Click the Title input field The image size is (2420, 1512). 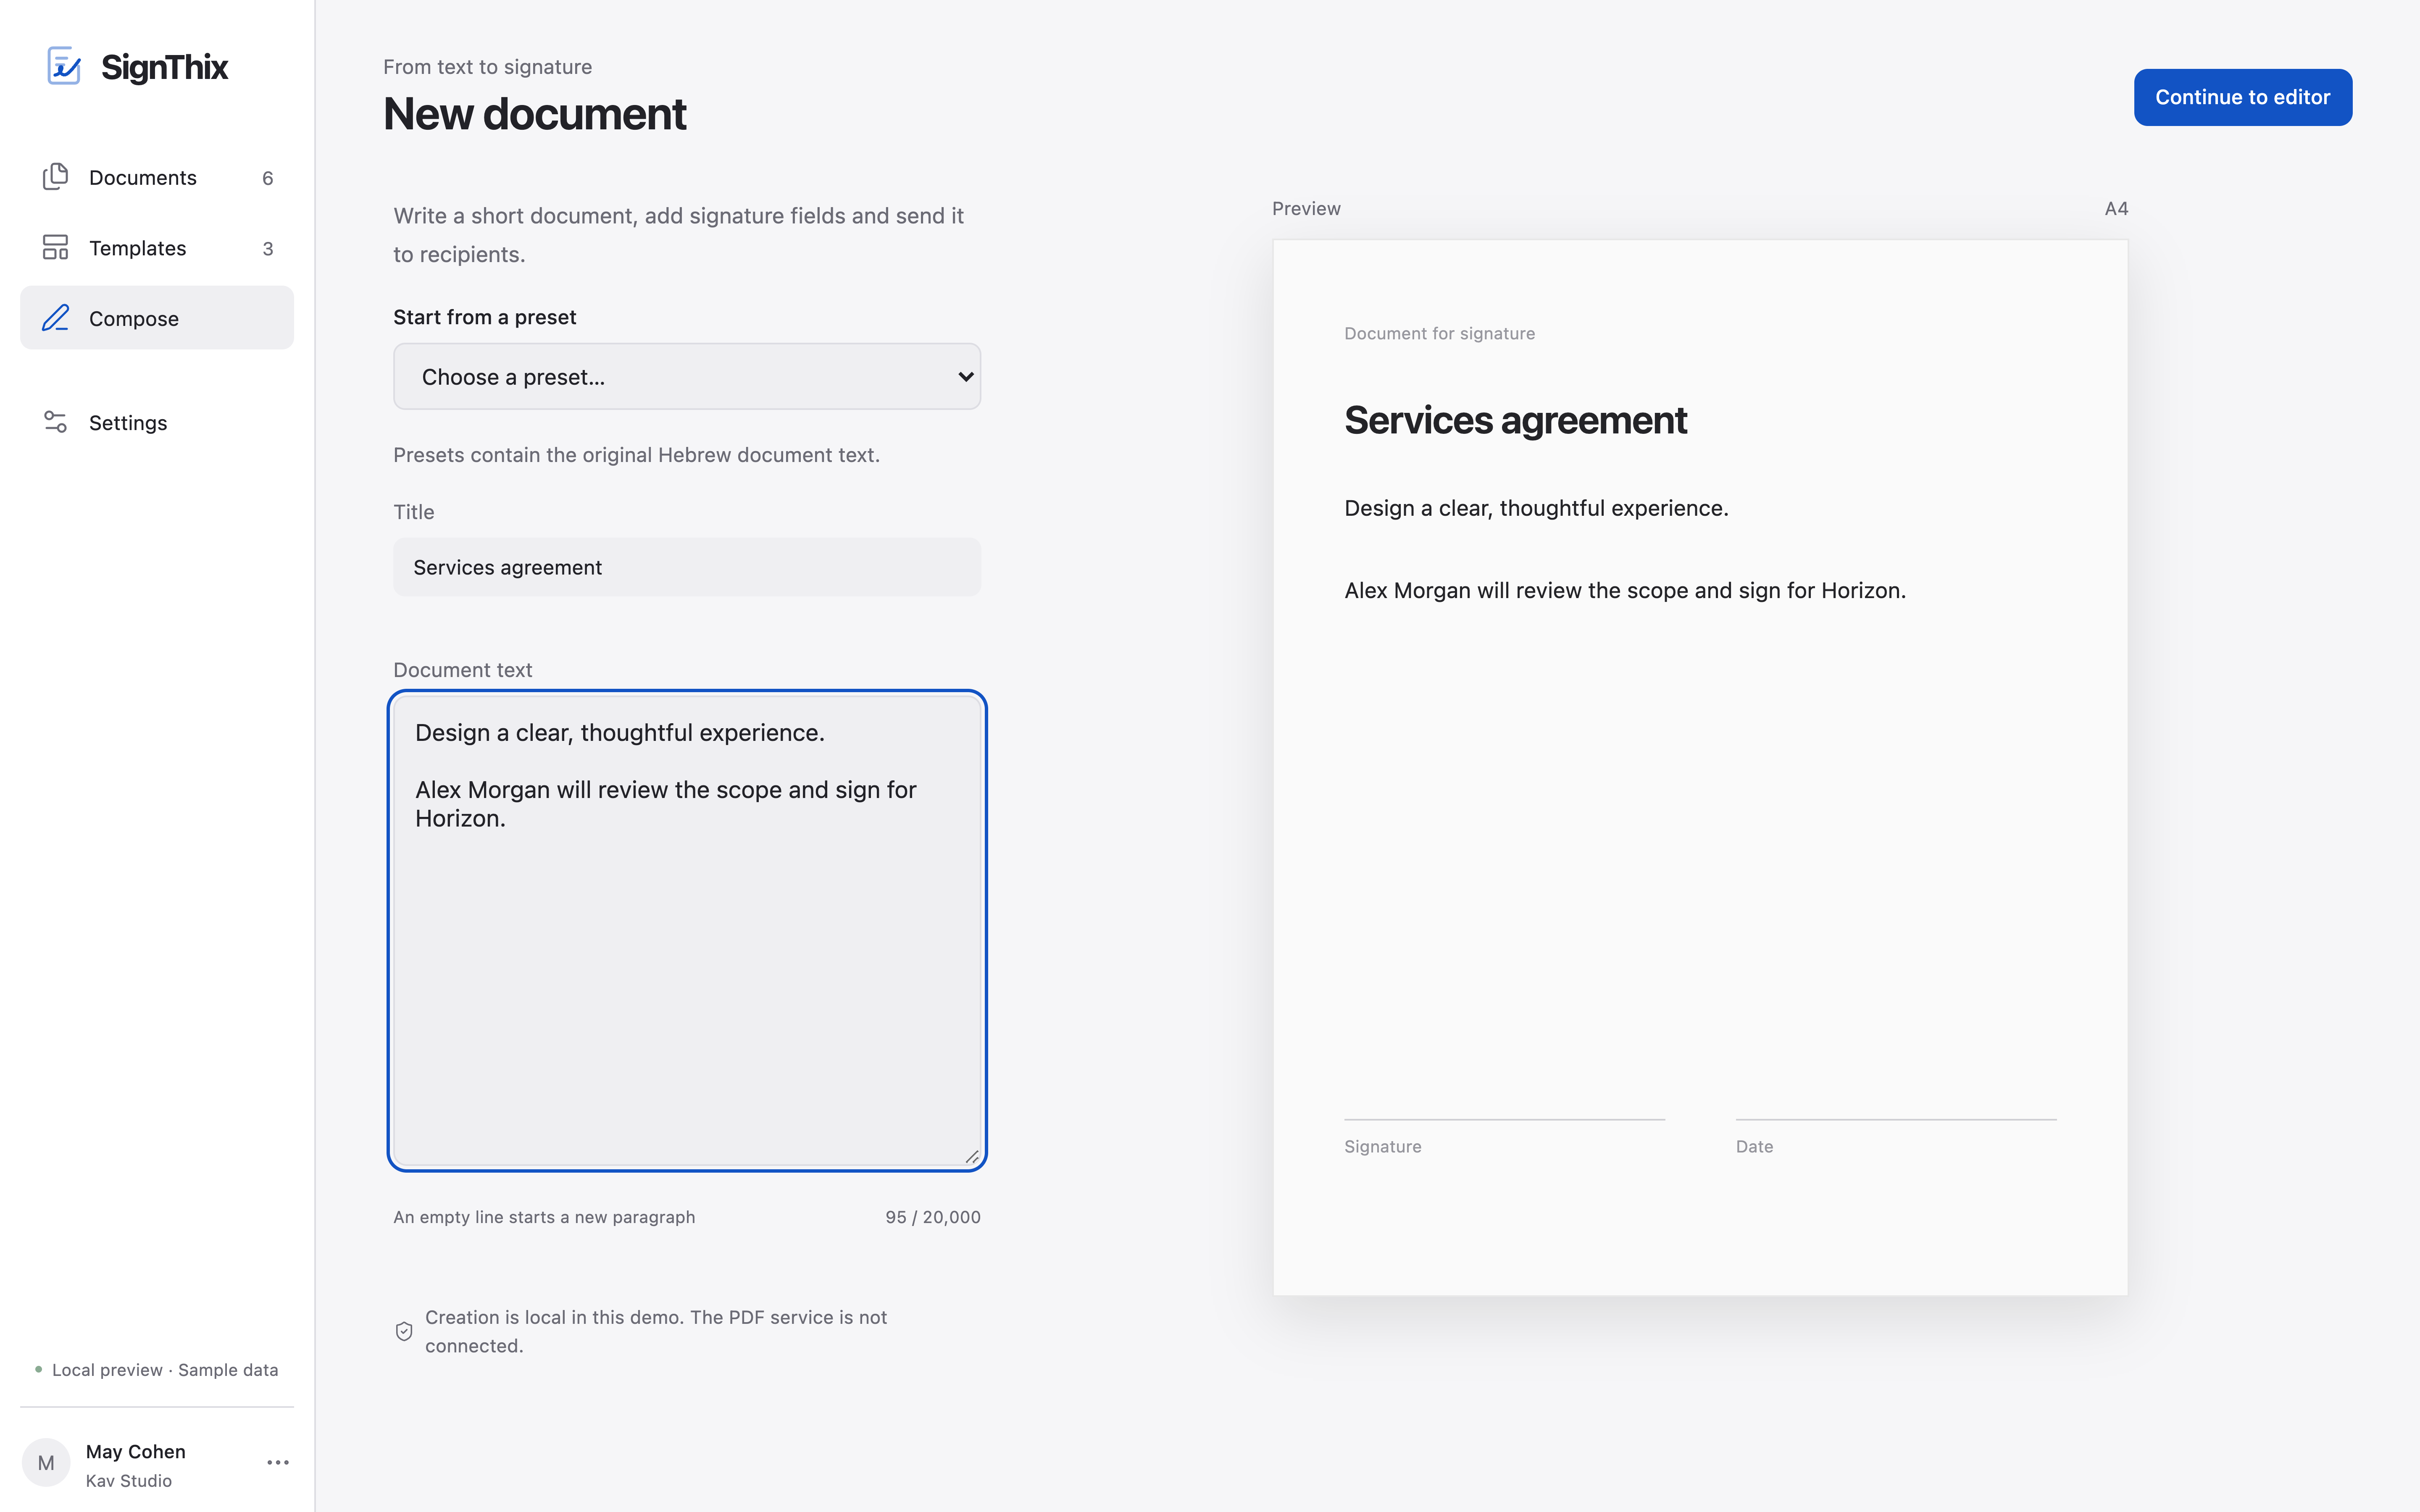687,567
